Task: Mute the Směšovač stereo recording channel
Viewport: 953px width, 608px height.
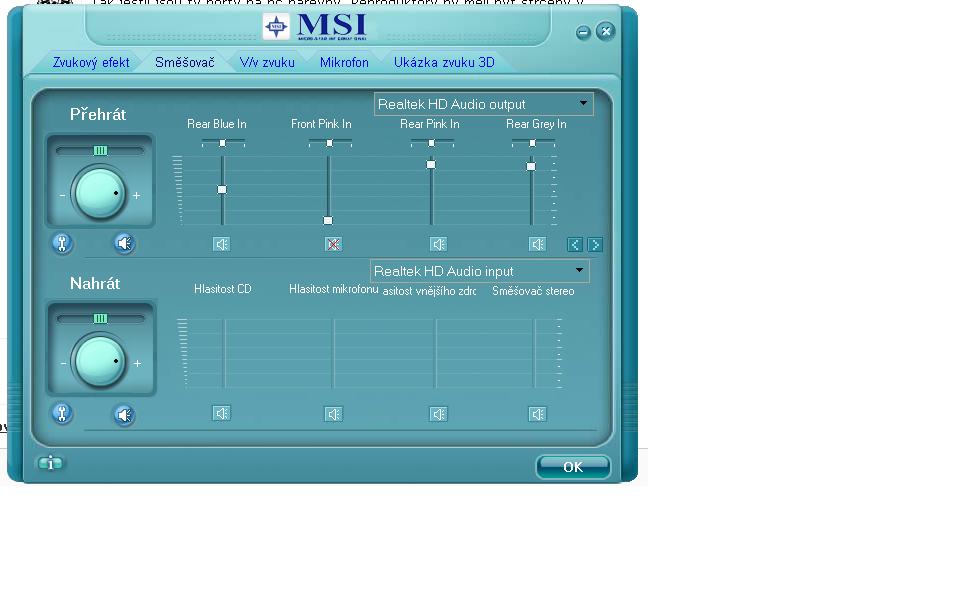Action: [x=537, y=415]
